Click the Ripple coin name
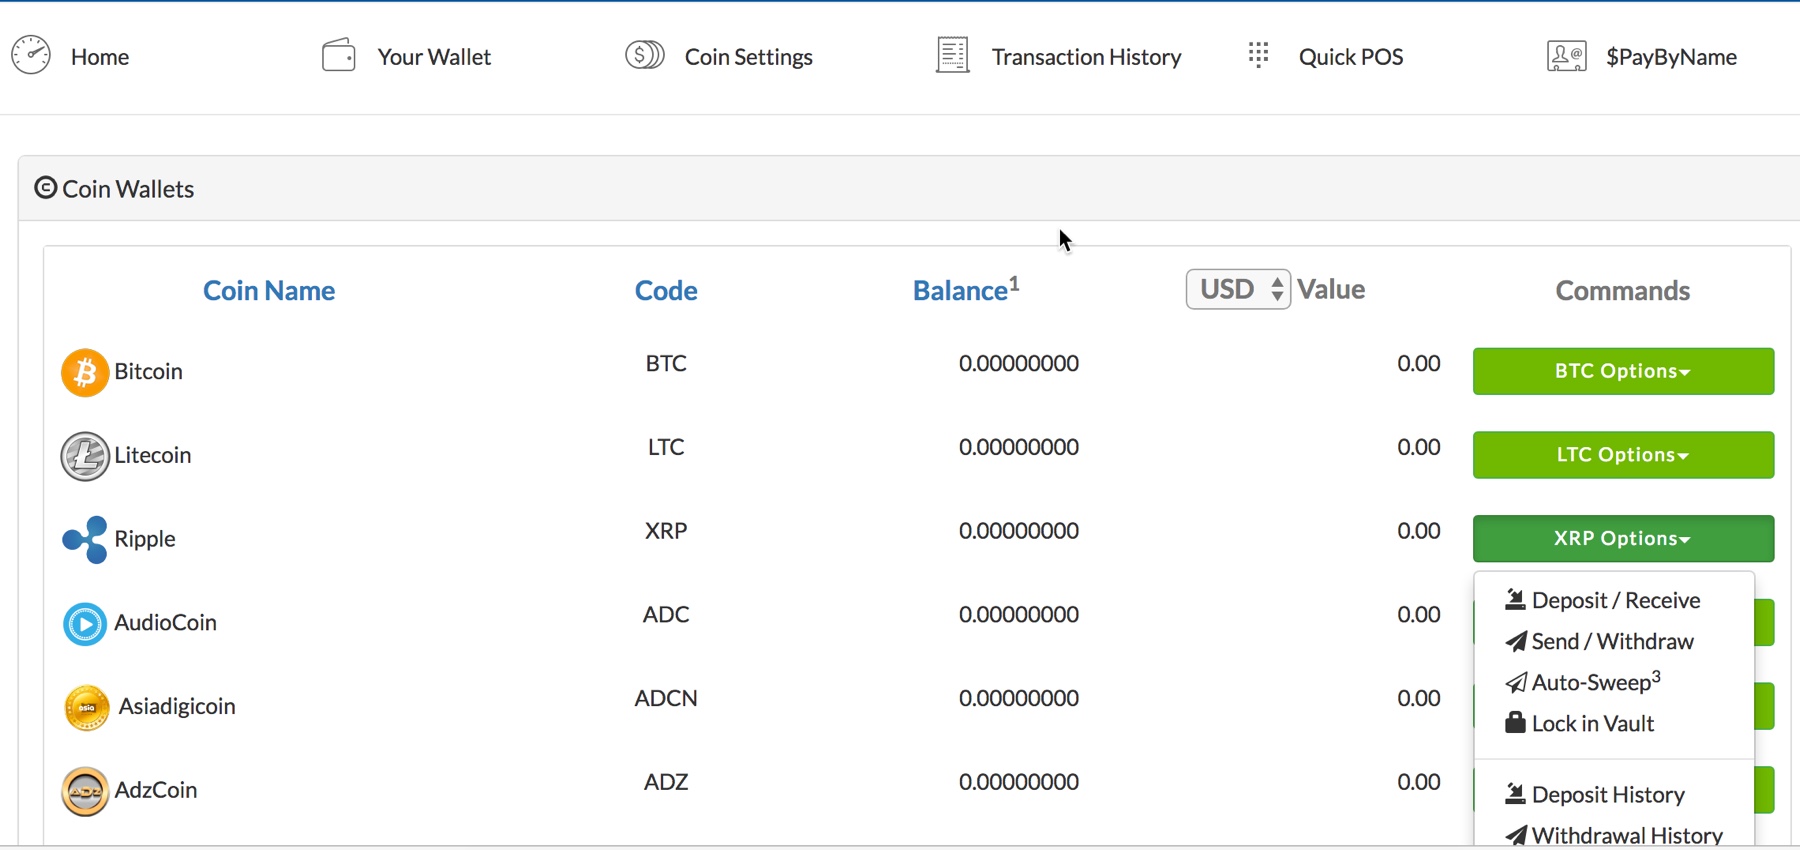This screenshot has height=850, width=1800. (x=145, y=539)
